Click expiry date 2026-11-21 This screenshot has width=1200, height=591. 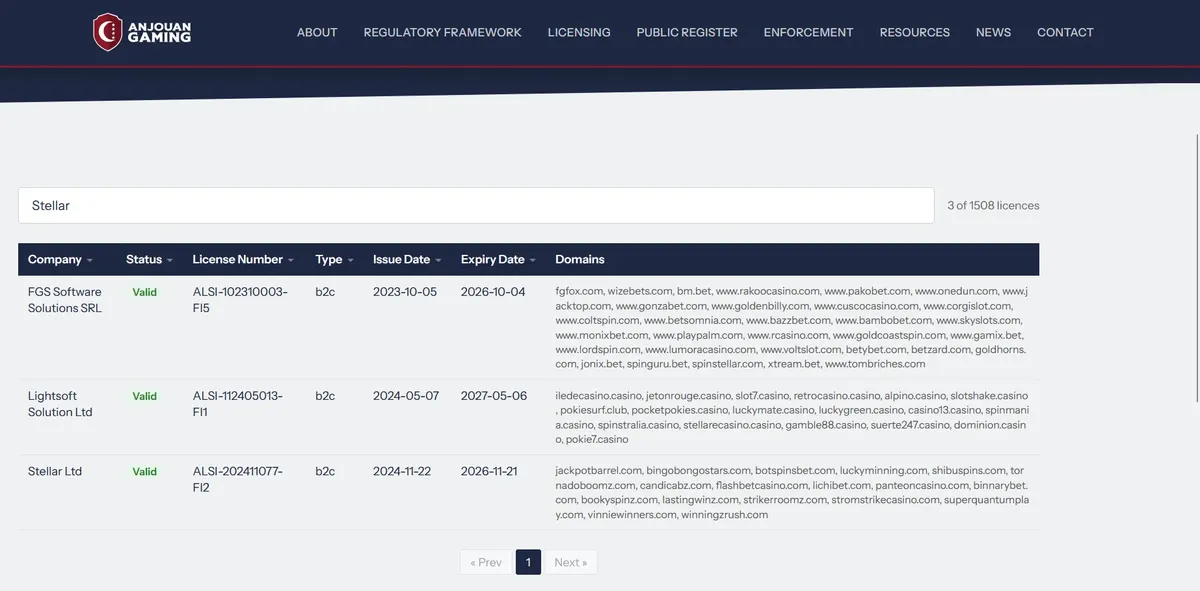pyautogui.click(x=489, y=471)
